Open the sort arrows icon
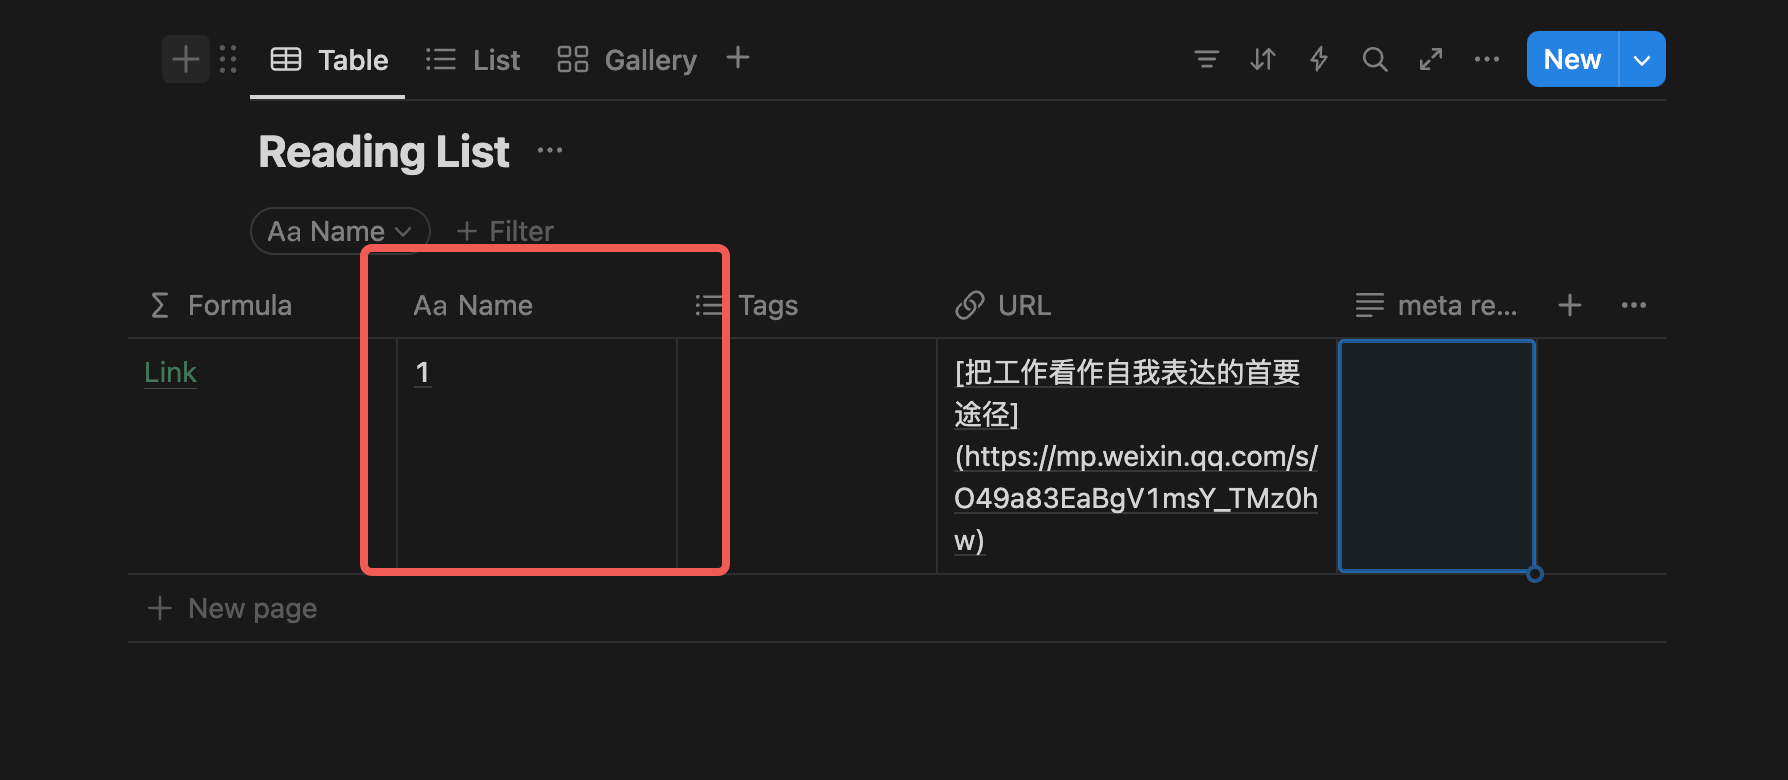The height and width of the screenshot is (780, 1788). click(1263, 59)
